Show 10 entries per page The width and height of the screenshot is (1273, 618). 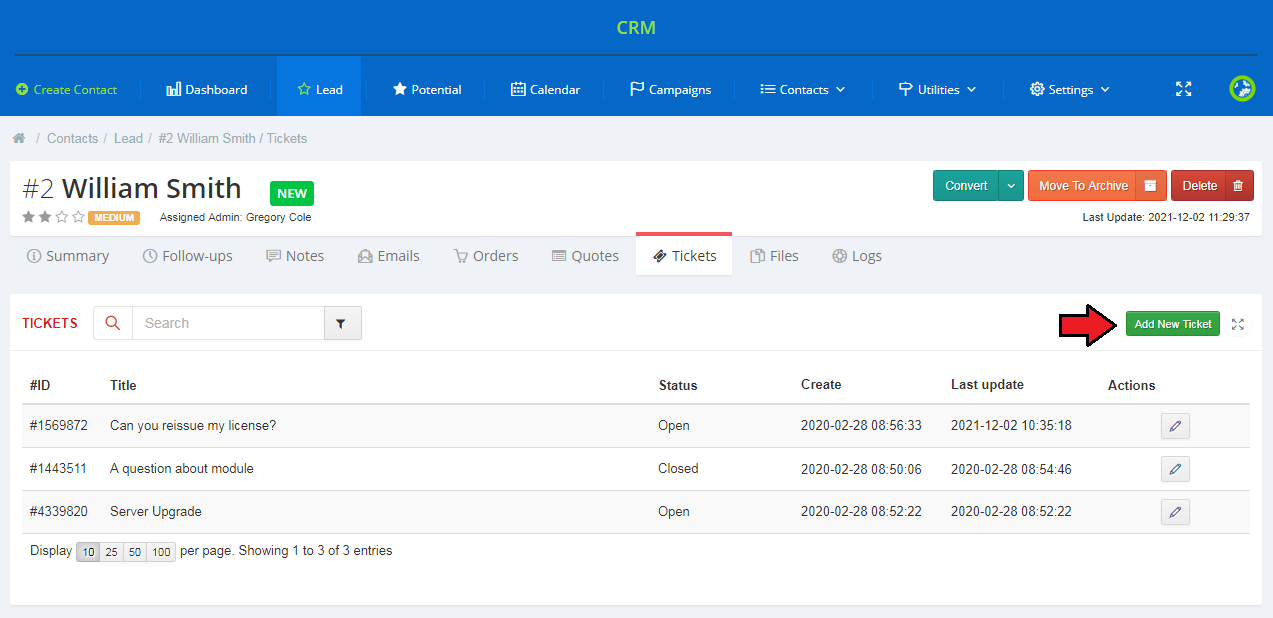88,552
